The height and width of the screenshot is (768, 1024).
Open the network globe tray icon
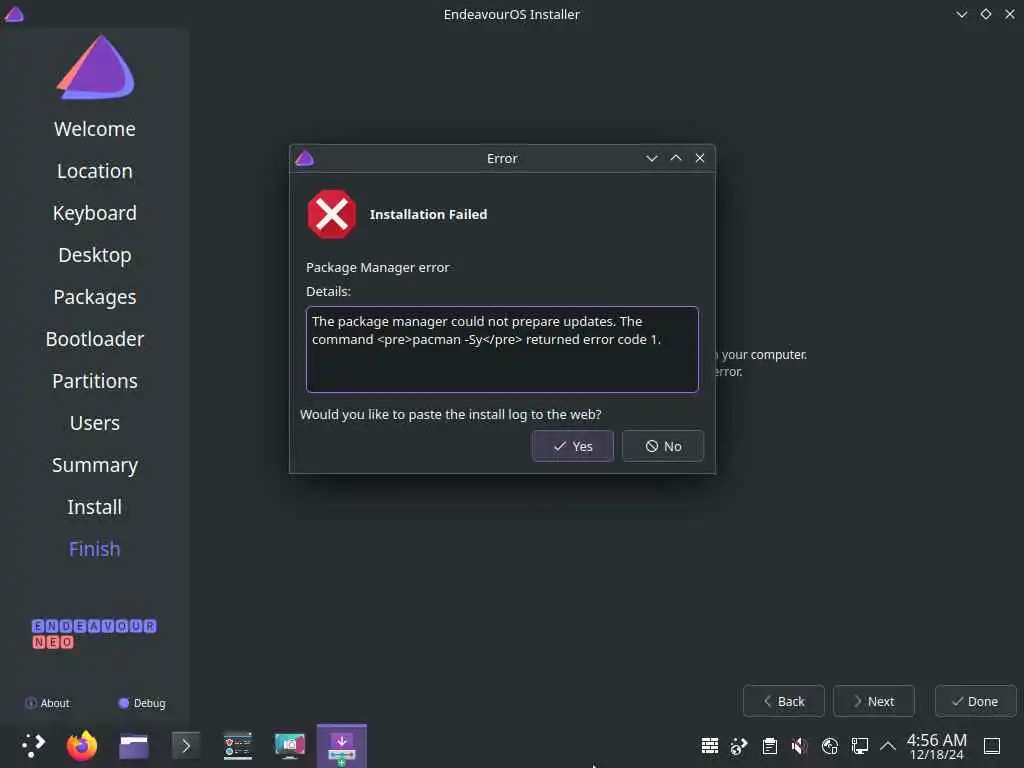click(x=830, y=746)
